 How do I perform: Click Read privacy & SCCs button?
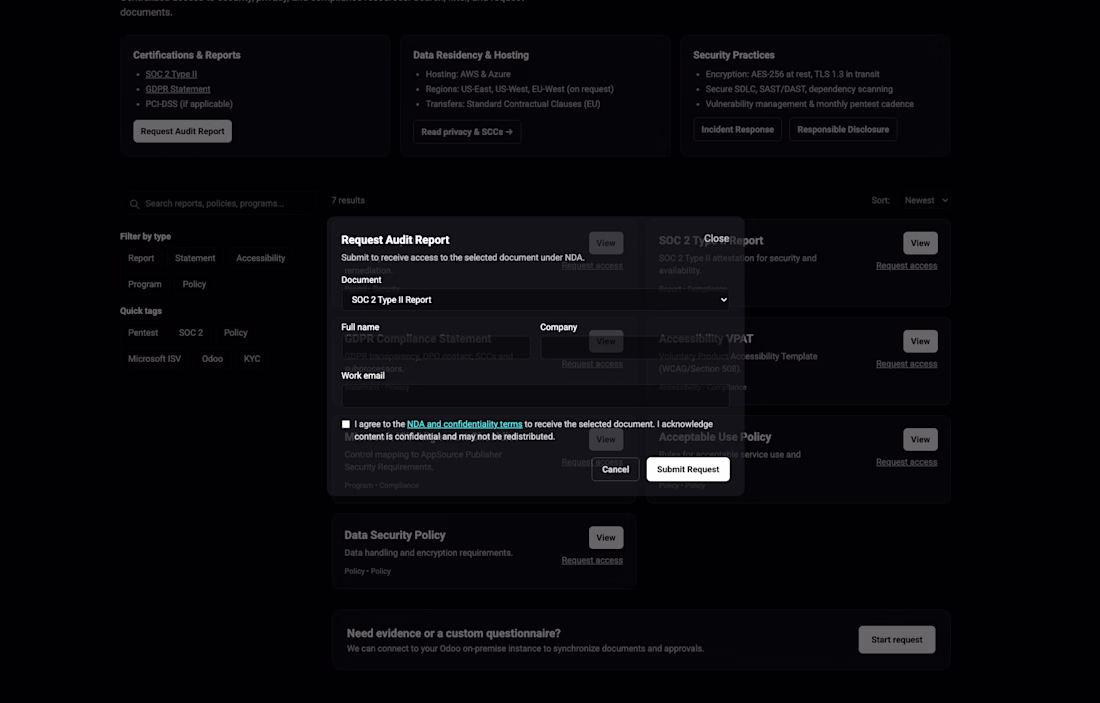(x=467, y=132)
